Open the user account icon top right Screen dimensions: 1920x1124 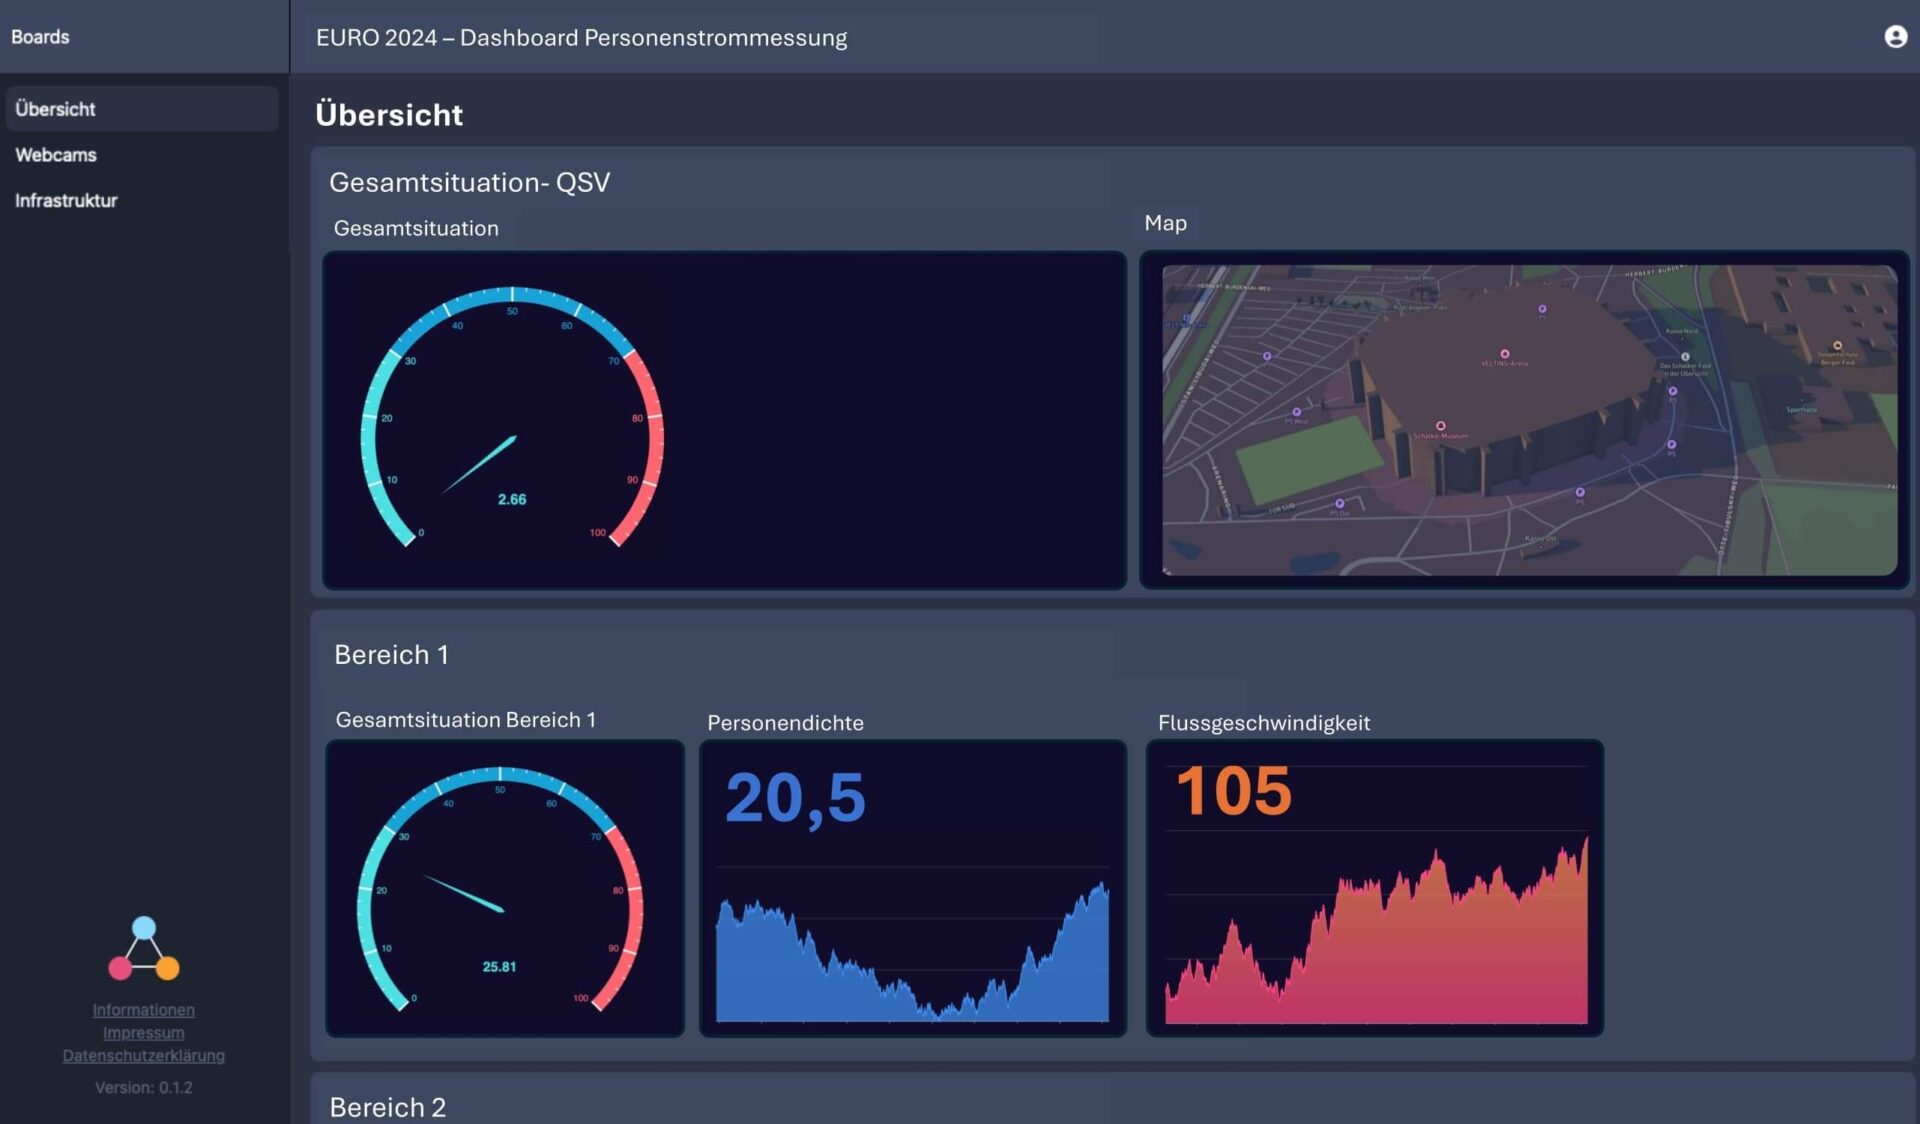pos(1896,37)
